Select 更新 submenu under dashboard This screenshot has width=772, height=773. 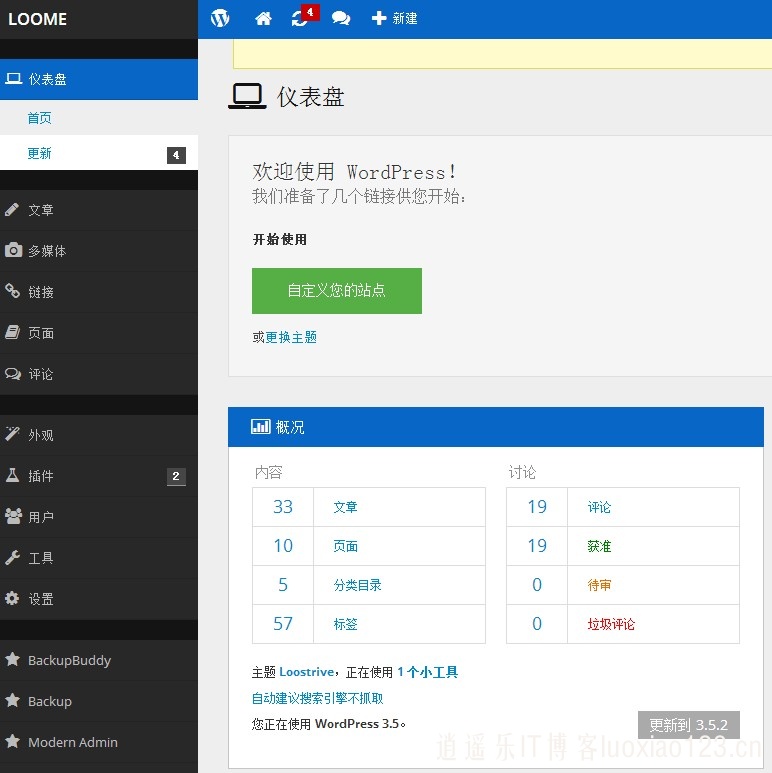click(40, 154)
